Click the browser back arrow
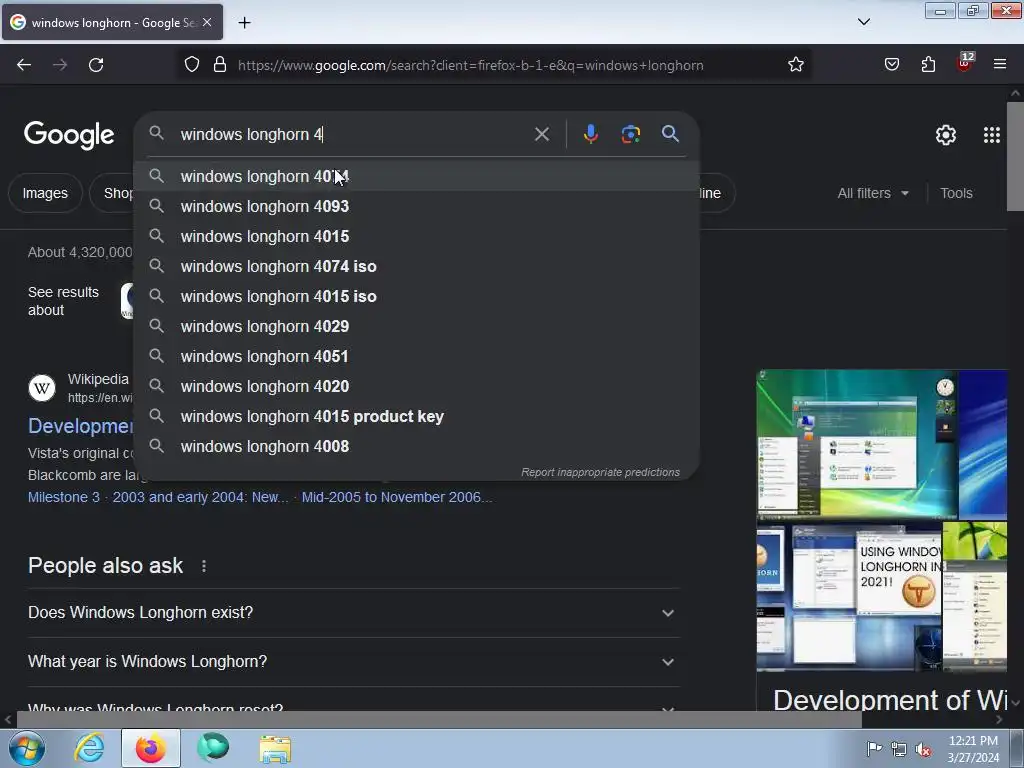This screenshot has width=1024, height=768. pos(24,65)
